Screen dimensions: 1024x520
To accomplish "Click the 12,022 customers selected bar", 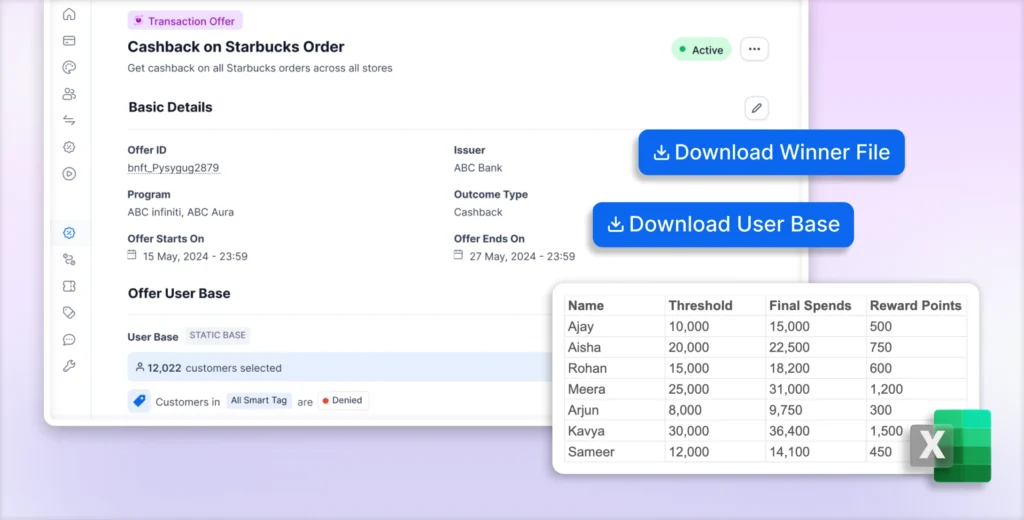I will coord(340,367).
